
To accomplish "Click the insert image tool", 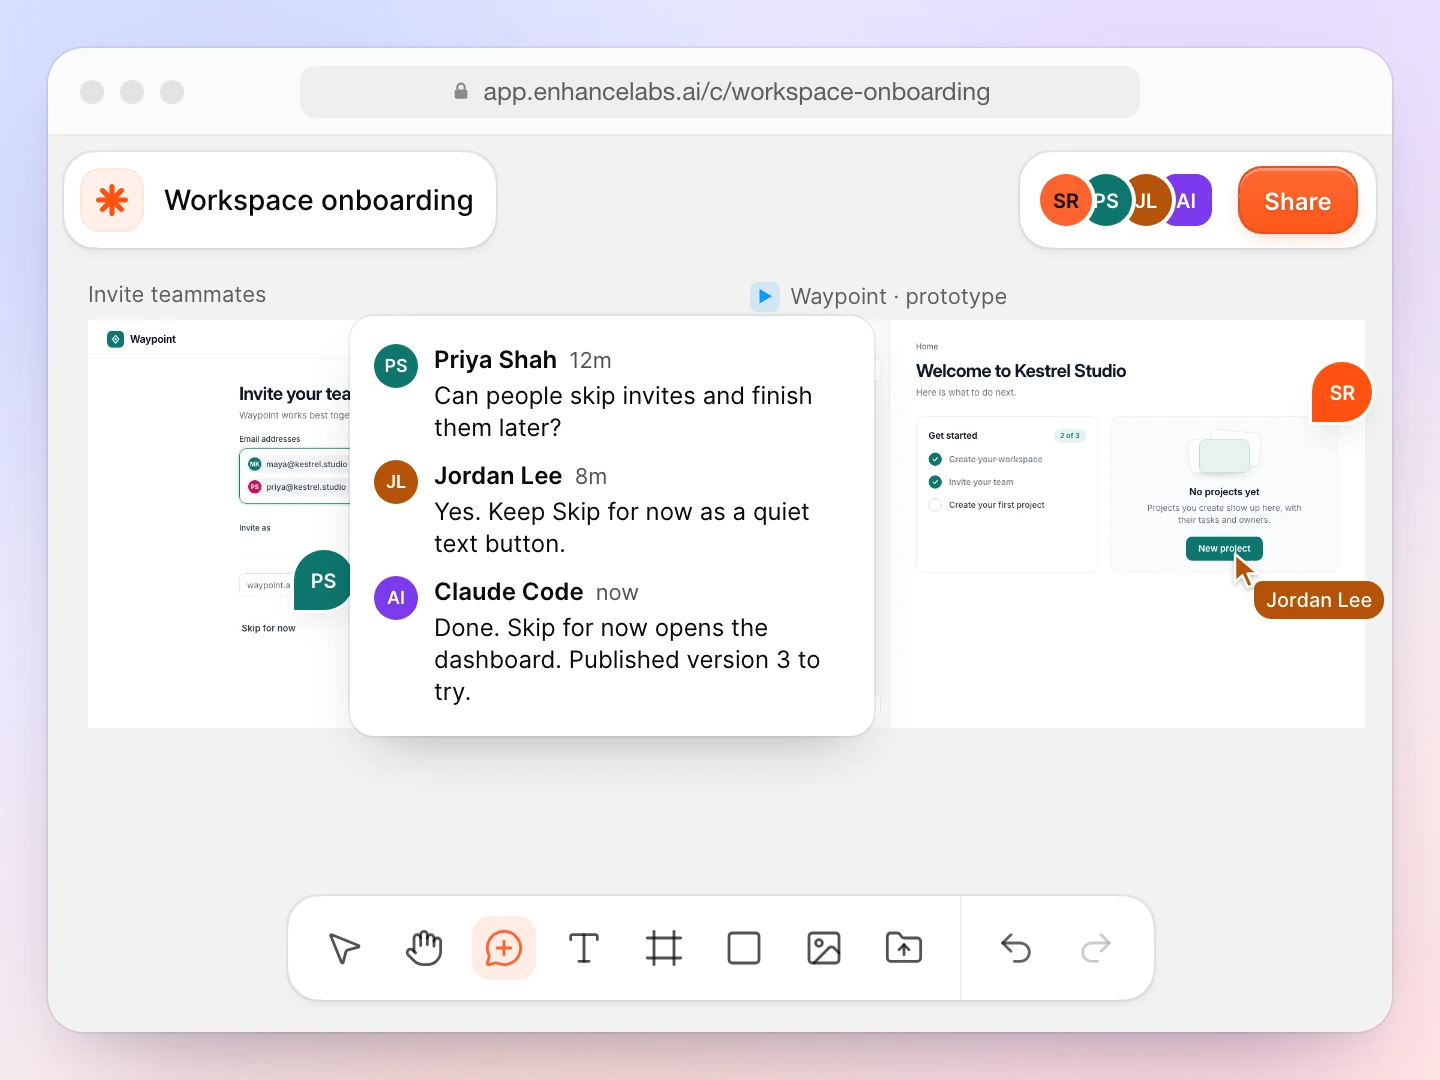I will point(824,948).
